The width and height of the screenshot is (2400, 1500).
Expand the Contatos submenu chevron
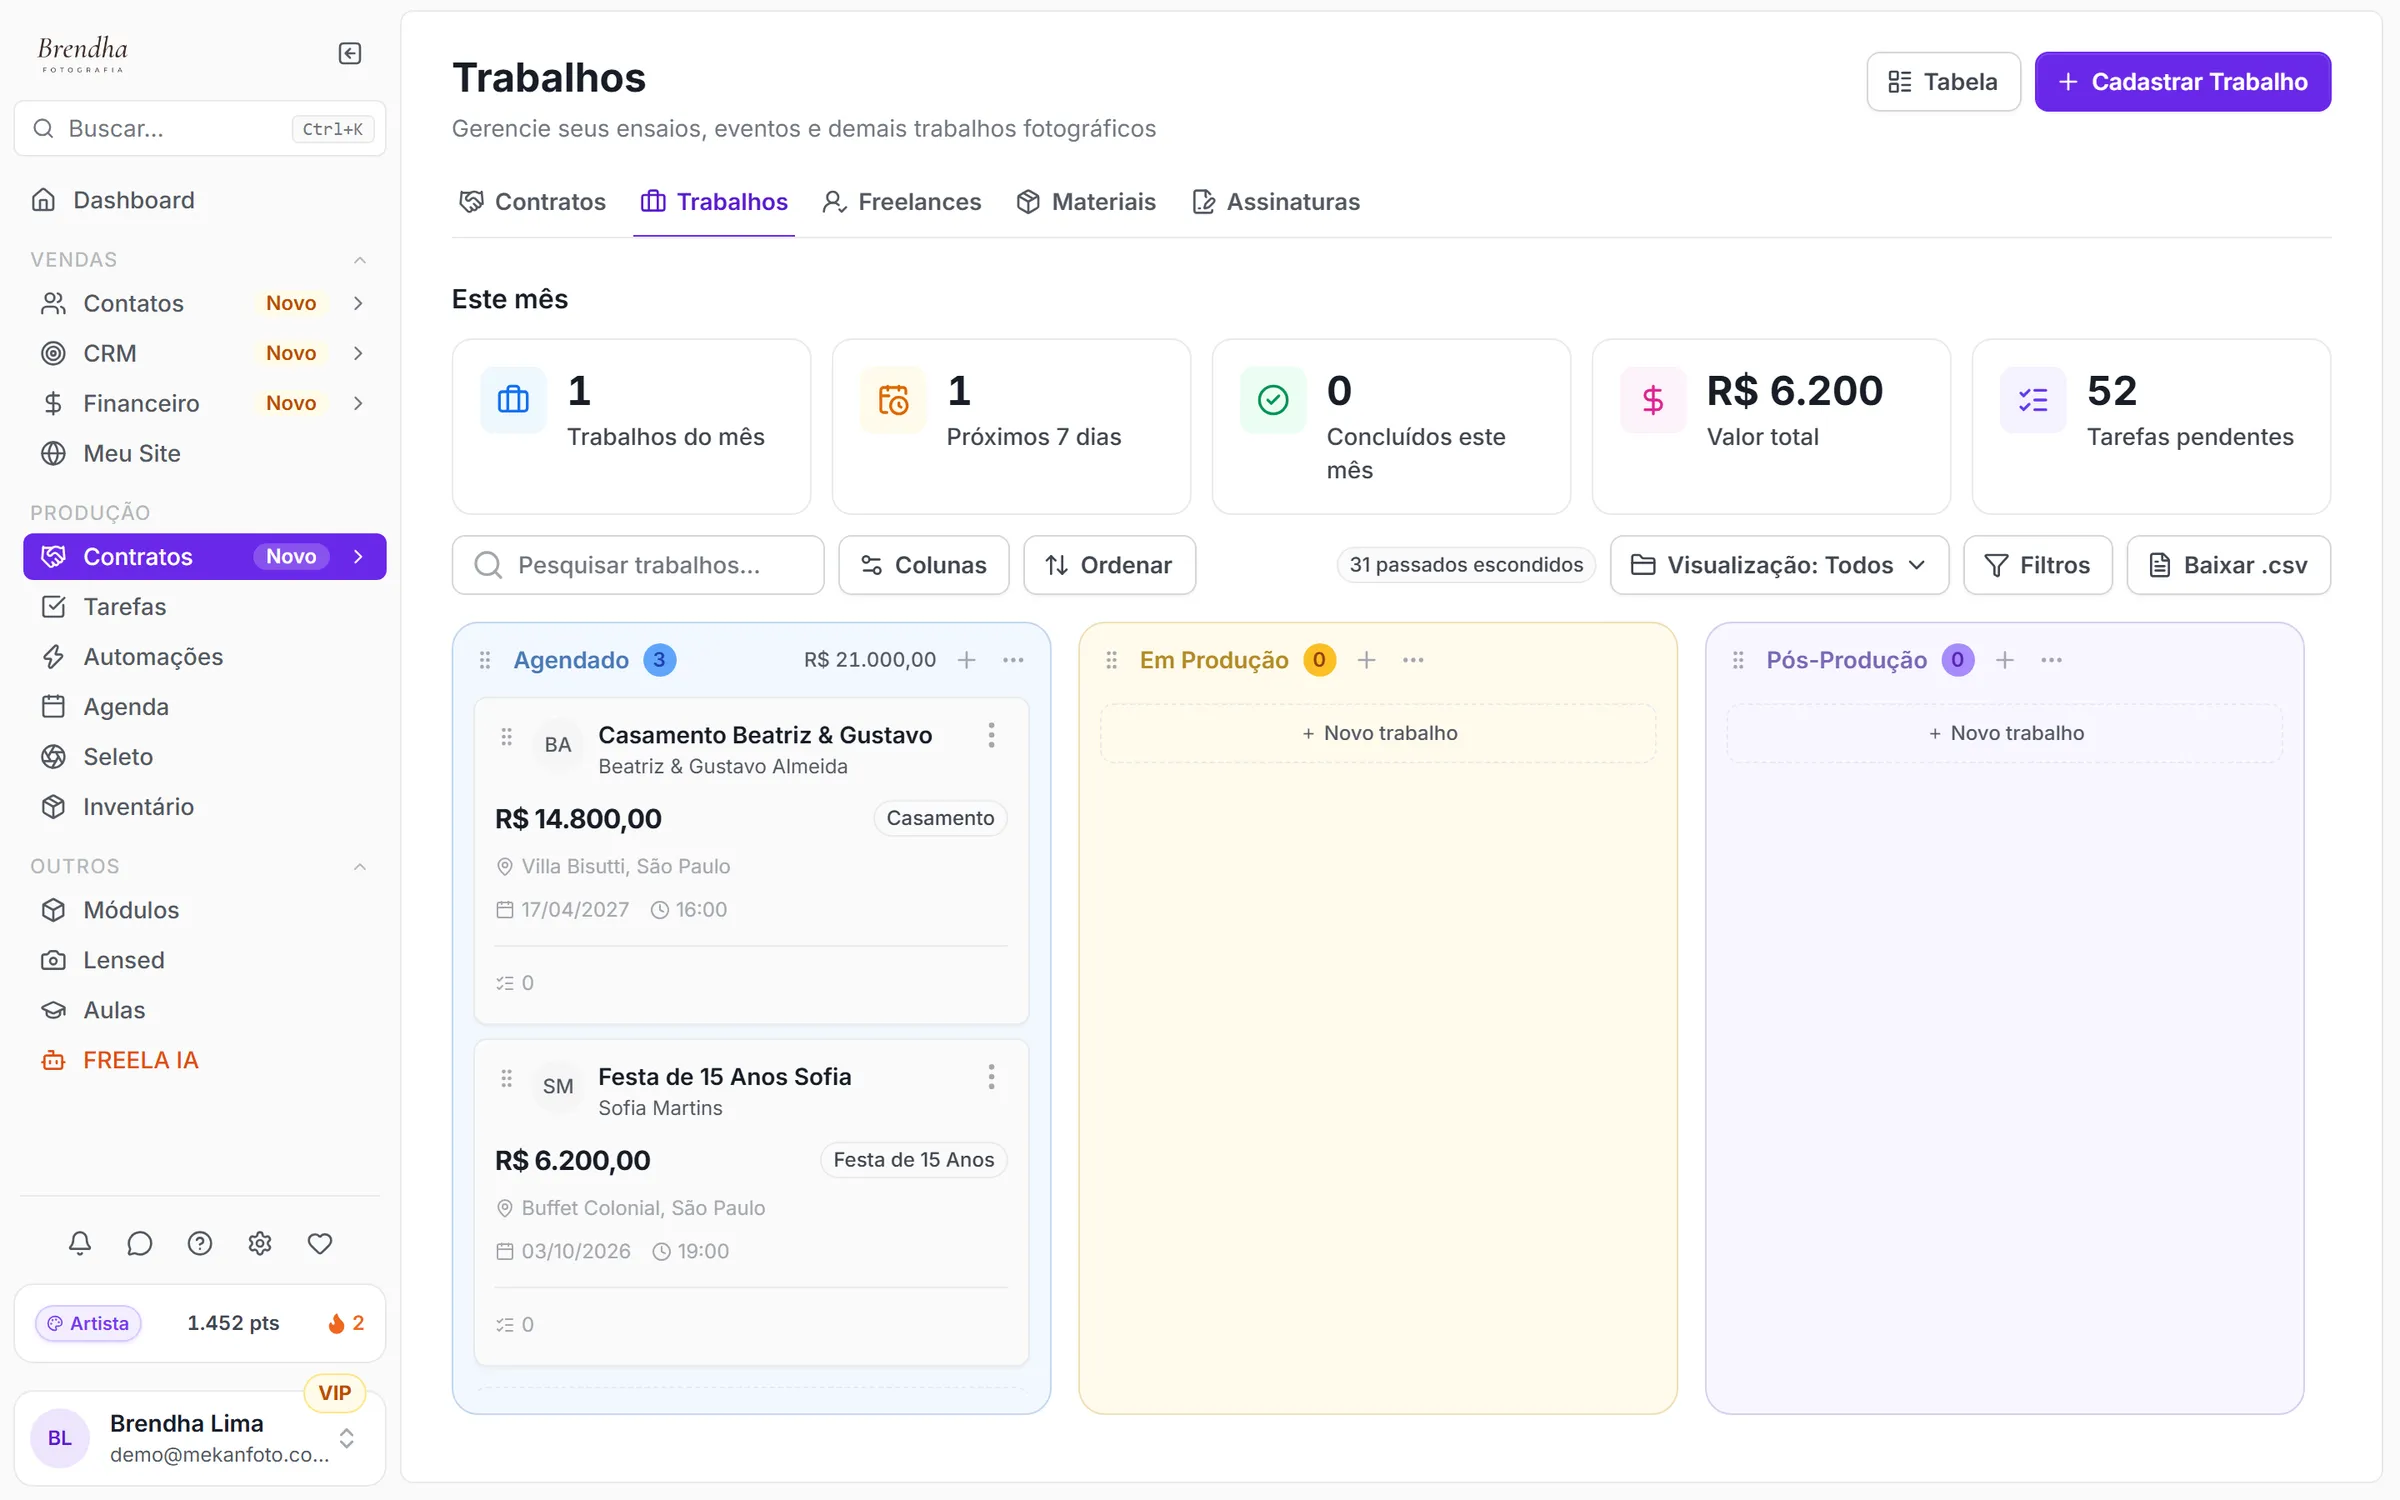358,303
